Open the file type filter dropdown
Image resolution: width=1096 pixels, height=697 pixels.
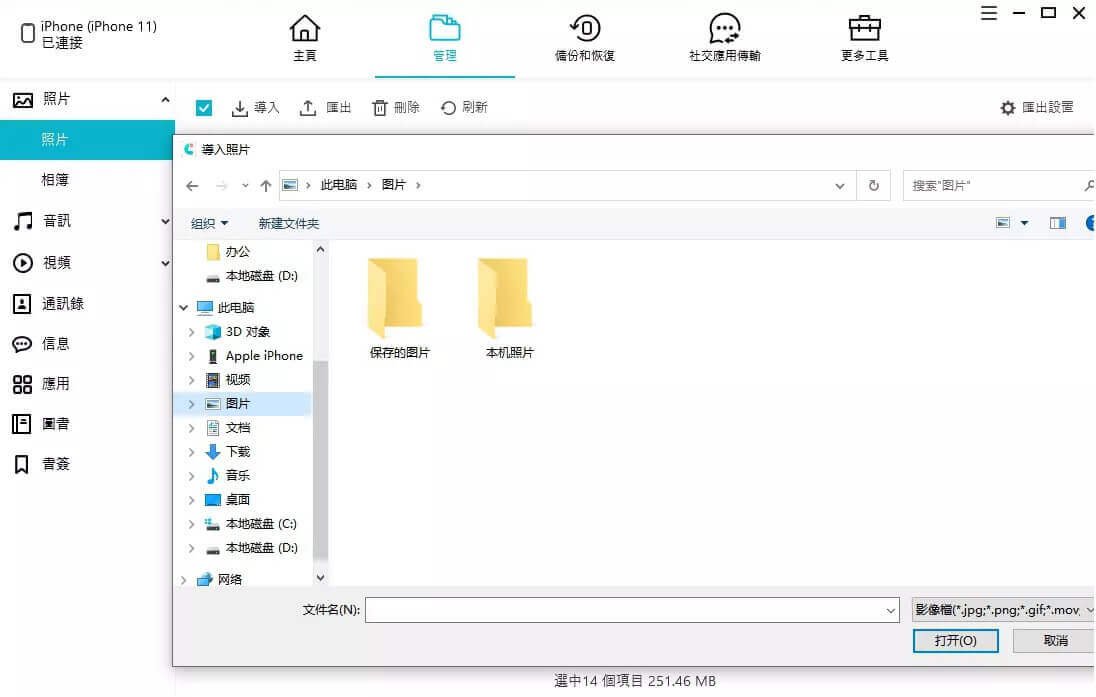[1003, 610]
